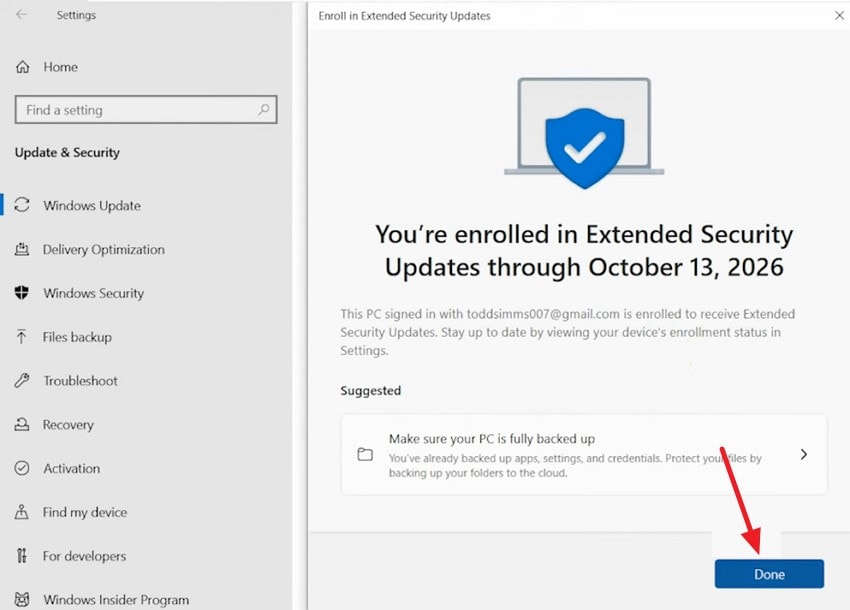Viewport: 850px width, 610px height.
Task: Open the Windows Update menu item
Action: [92, 206]
